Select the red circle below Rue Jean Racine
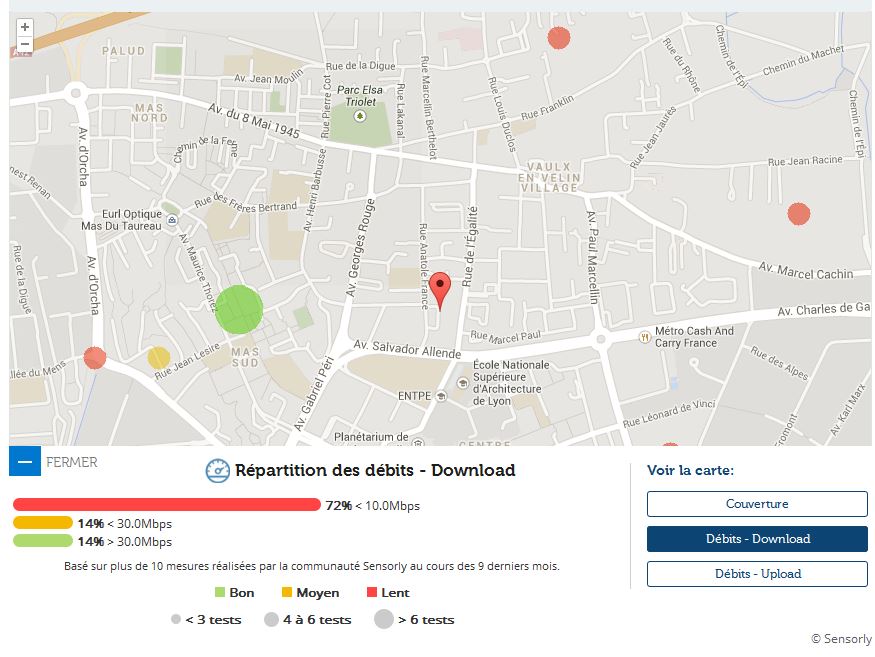This screenshot has width=875, height=657. [x=799, y=214]
